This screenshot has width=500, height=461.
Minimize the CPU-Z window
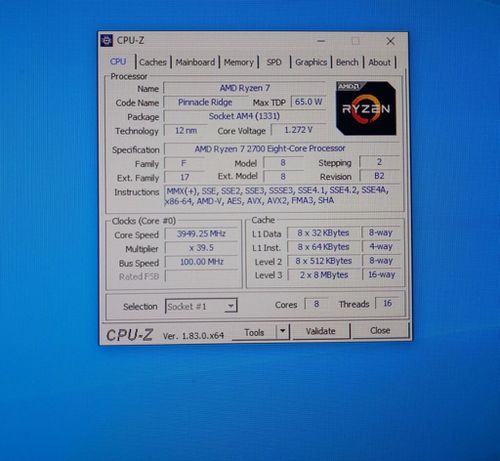click(321, 41)
